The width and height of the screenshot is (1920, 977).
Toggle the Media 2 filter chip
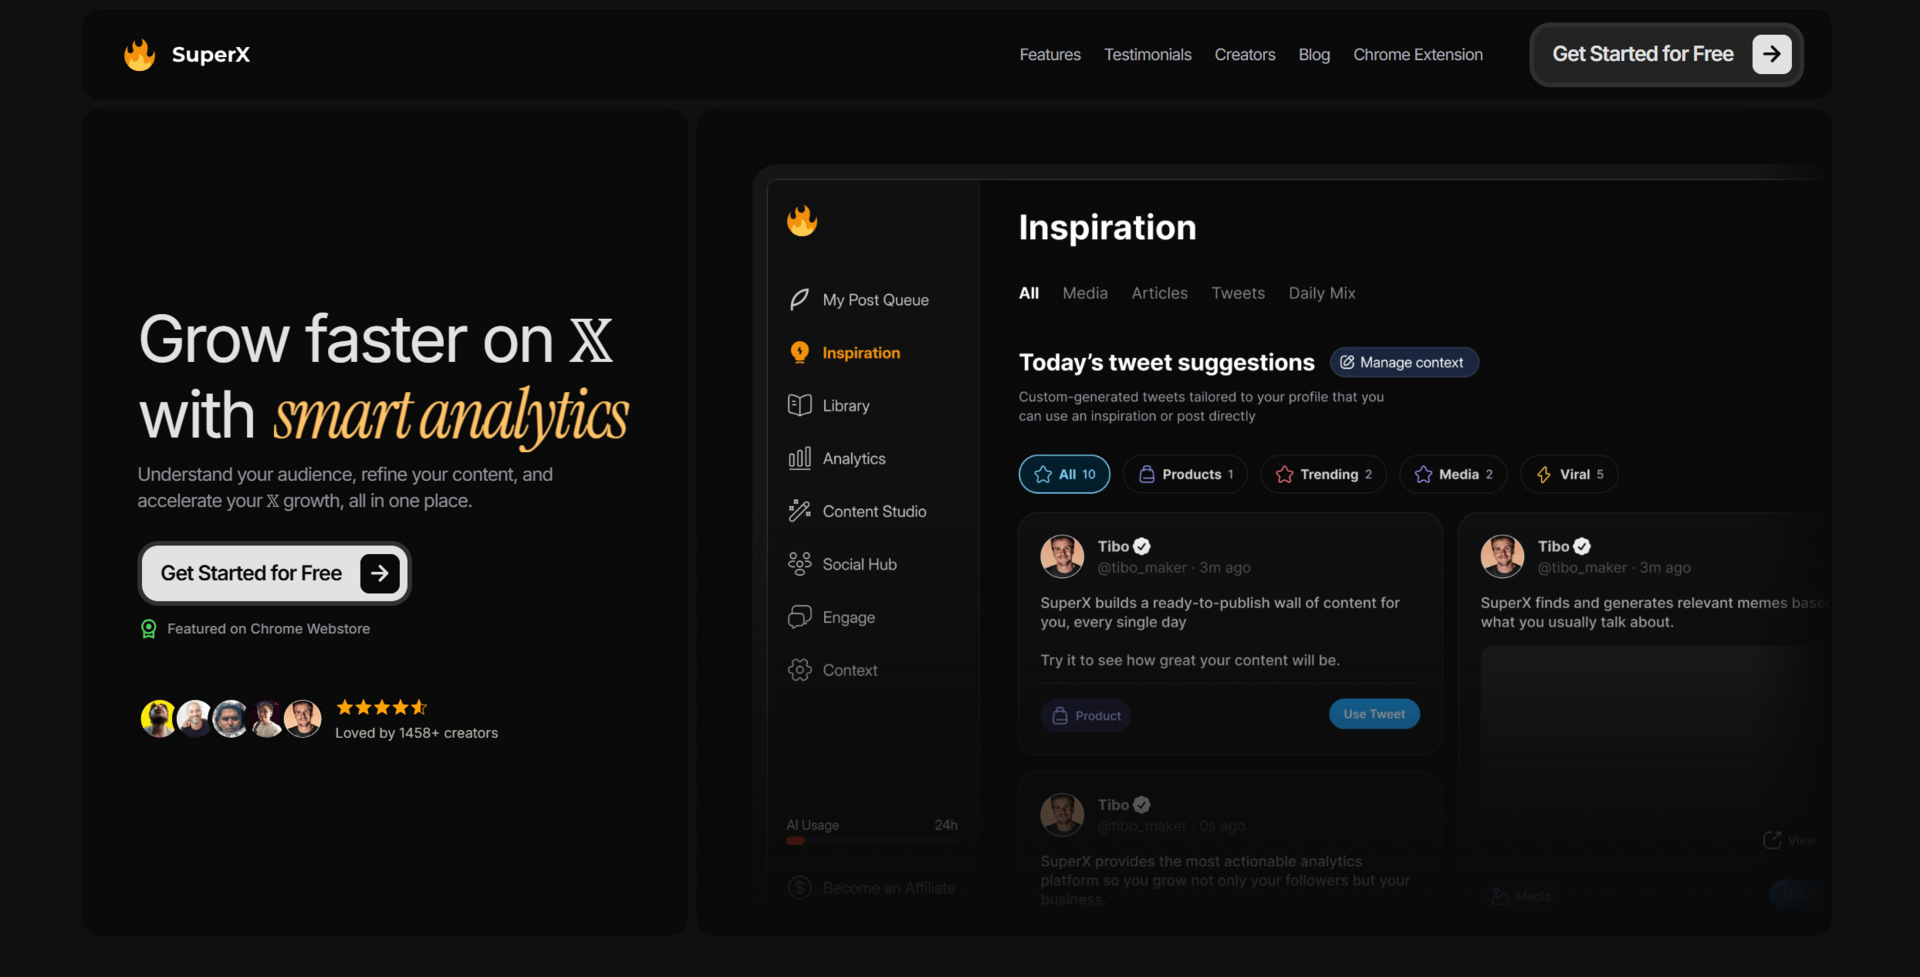click(x=1453, y=474)
